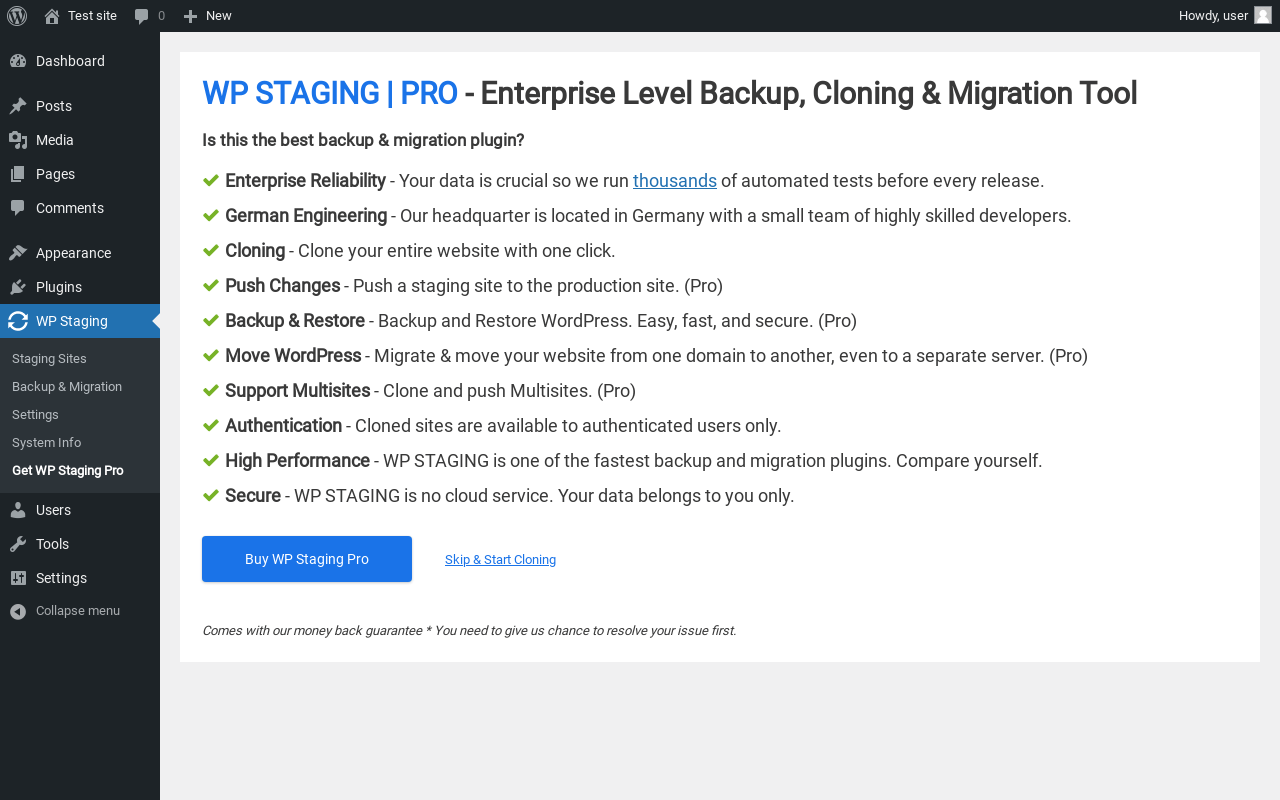Click the Tools wrench icon

[18, 544]
